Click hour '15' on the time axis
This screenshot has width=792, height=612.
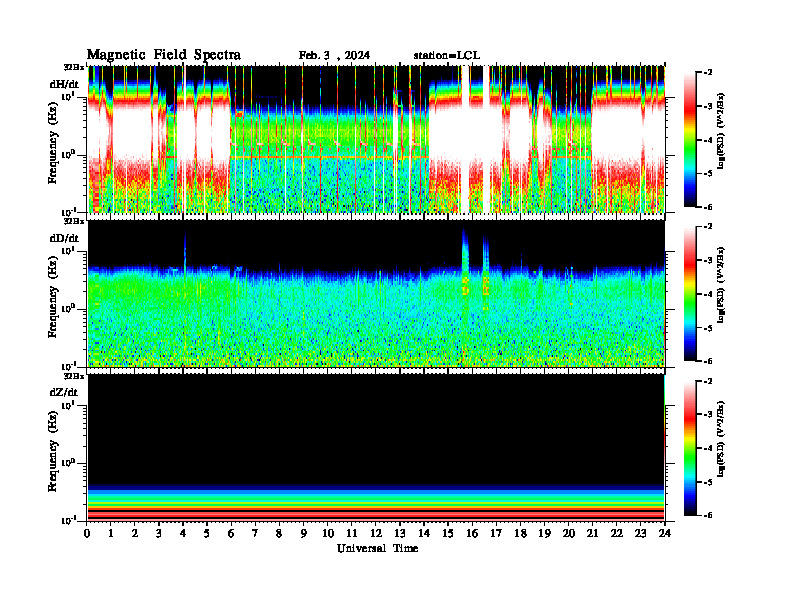tap(448, 533)
